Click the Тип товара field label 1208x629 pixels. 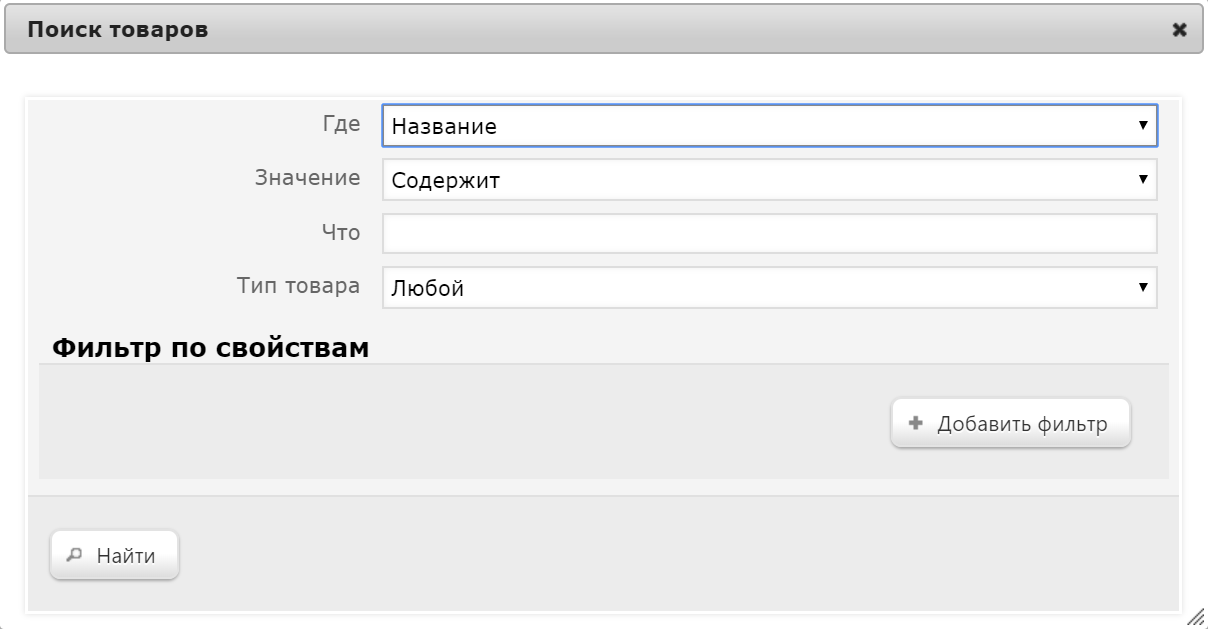coord(298,286)
